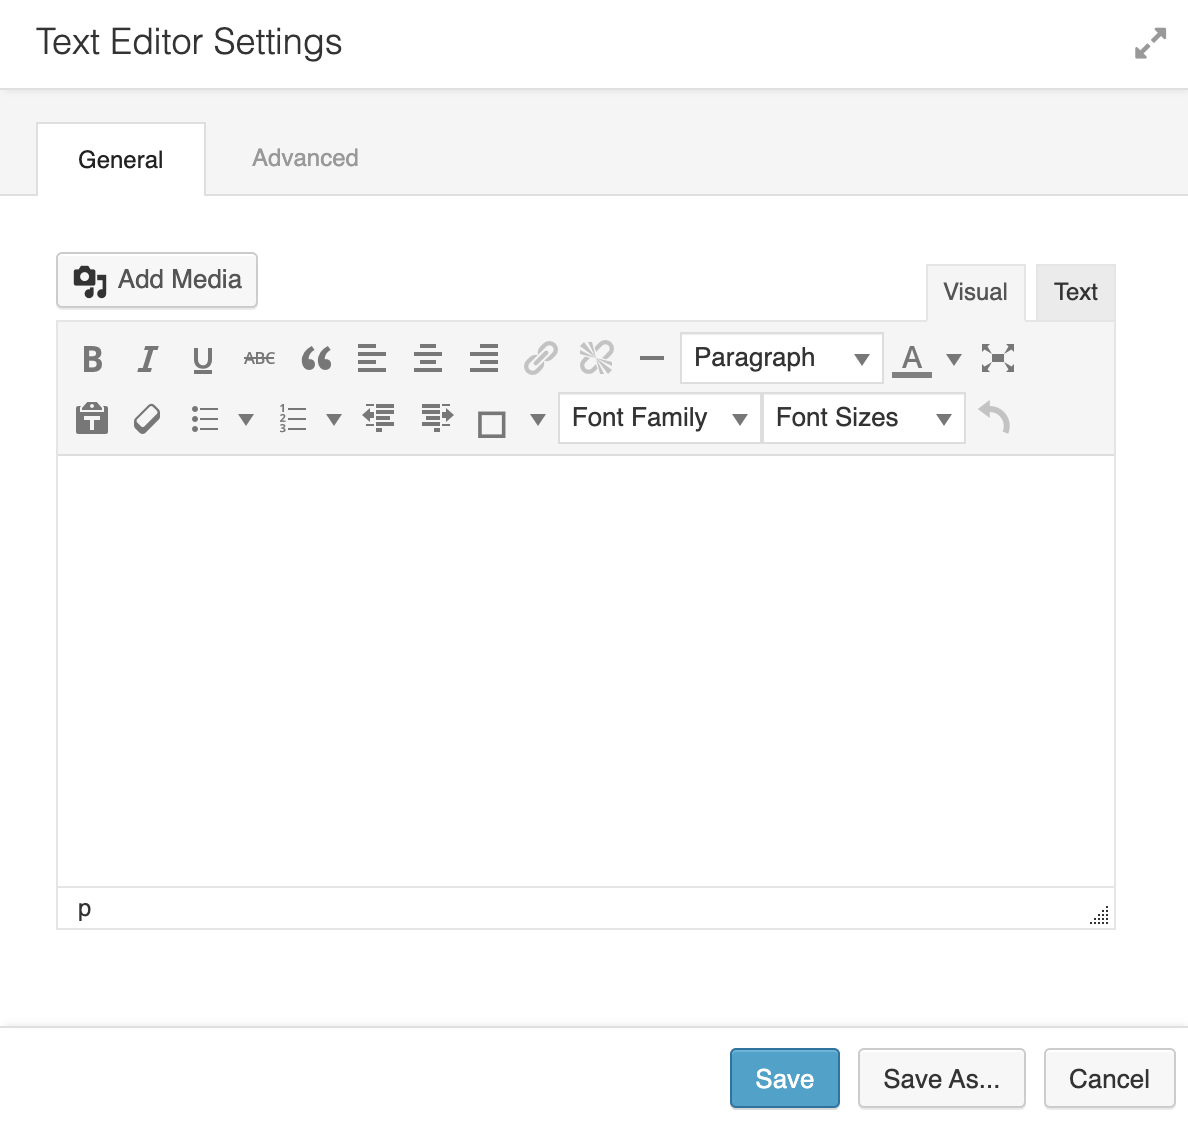
Task: Click the Cancel button
Action: point(1109,1078)
